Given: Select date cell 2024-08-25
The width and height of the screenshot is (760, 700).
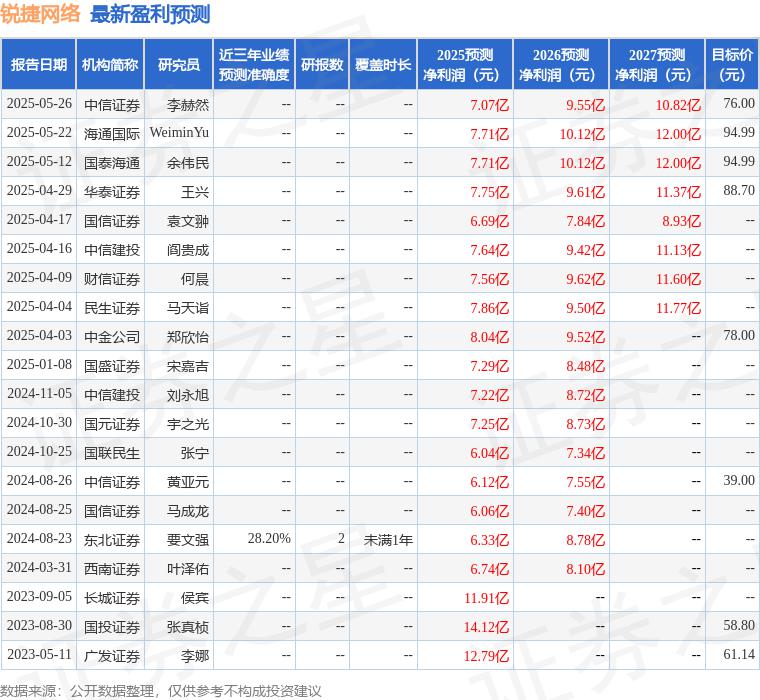Looking at the screenshot, I should pos(39,509).
